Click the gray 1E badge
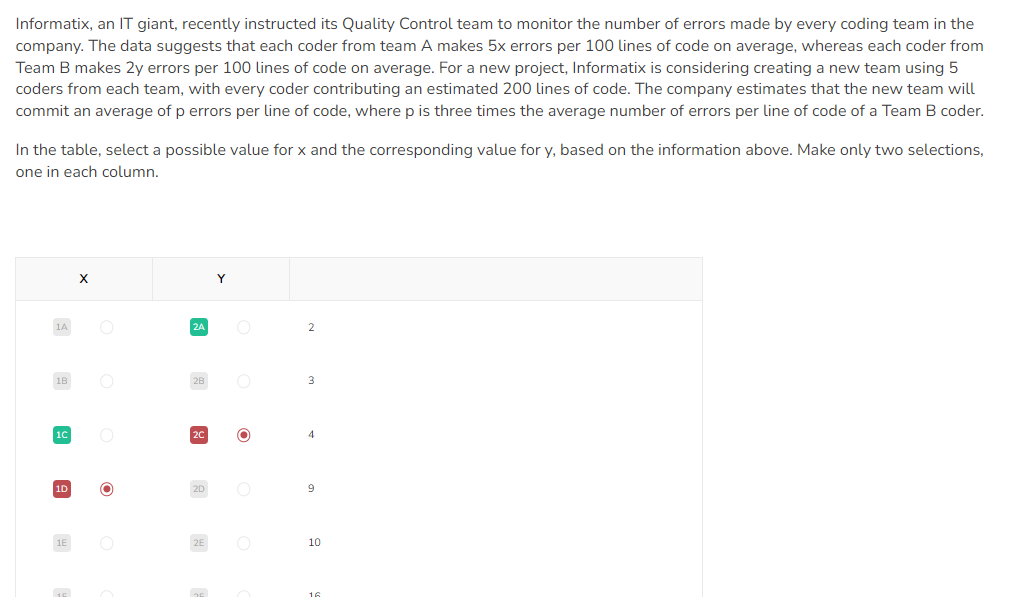This screenshot has height=597, width=1011. point(62,543)
